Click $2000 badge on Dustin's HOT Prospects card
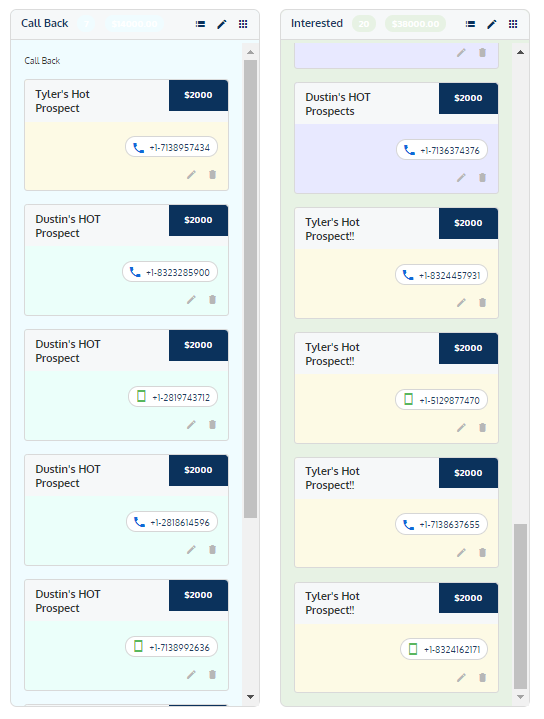This screenshot has height=719, width=544. coord(468,98)
